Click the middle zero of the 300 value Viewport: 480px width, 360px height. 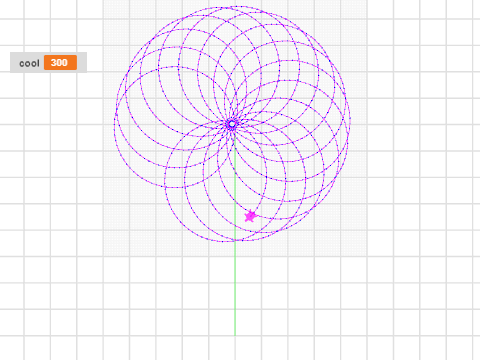click(59, 63)
